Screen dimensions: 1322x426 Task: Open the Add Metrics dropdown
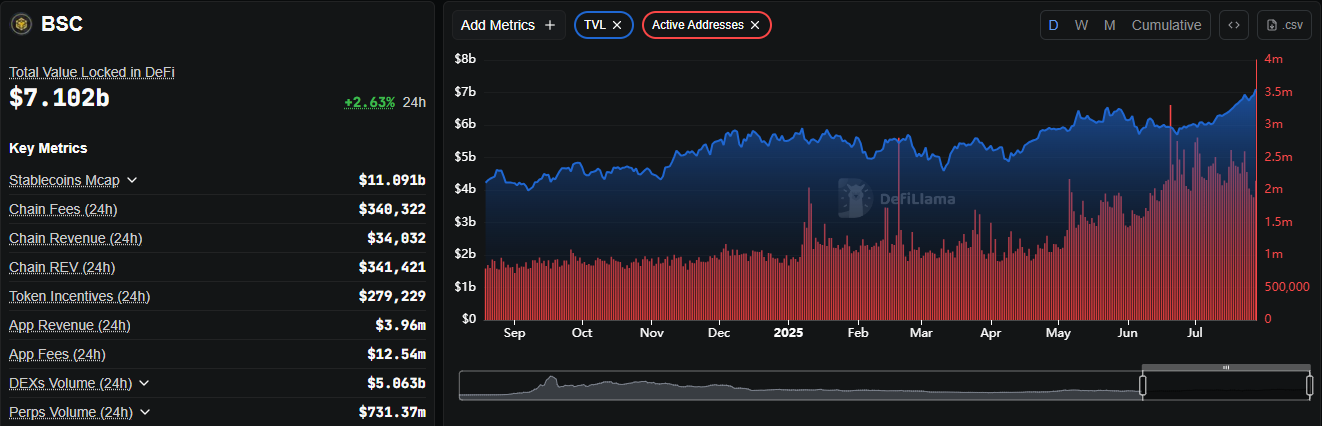pyautogui.click(x=509, y=25)
